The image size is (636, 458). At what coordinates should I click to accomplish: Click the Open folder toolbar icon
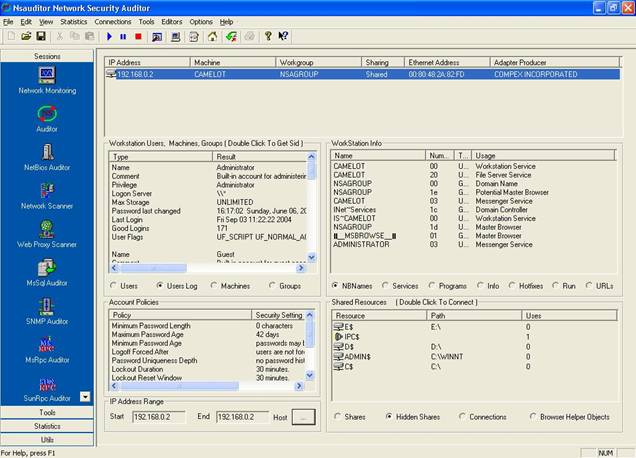pyautogui.click(x=26, y=37)
